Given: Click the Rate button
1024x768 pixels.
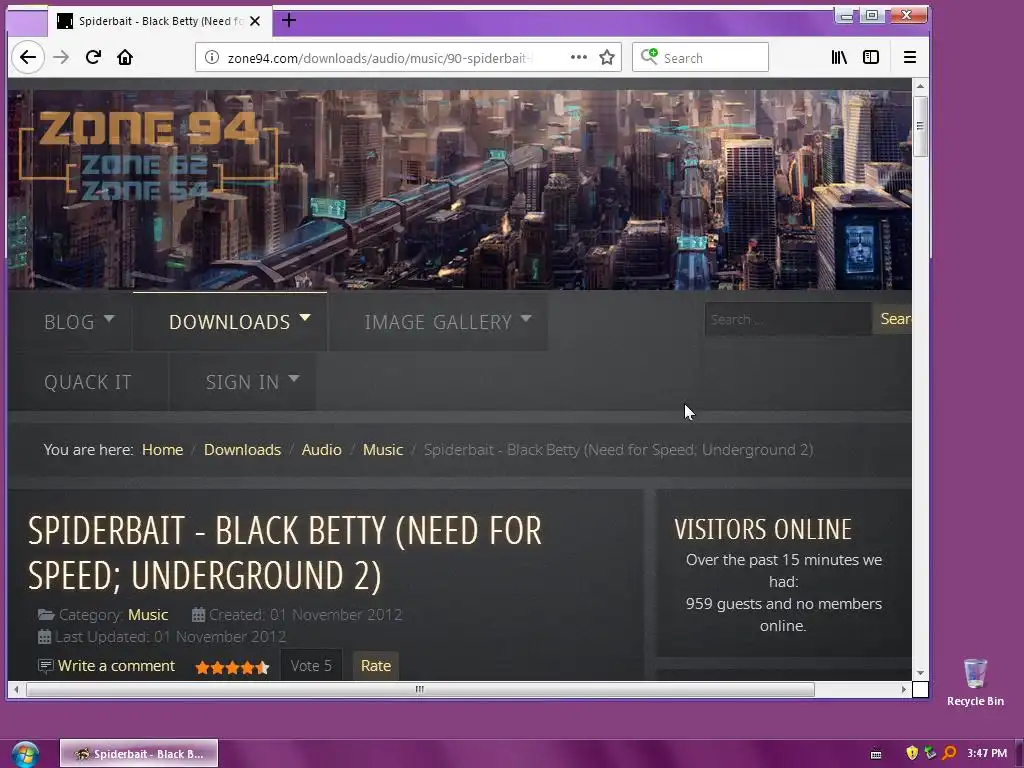Looking at the screenshot, I should click(376, 665).
